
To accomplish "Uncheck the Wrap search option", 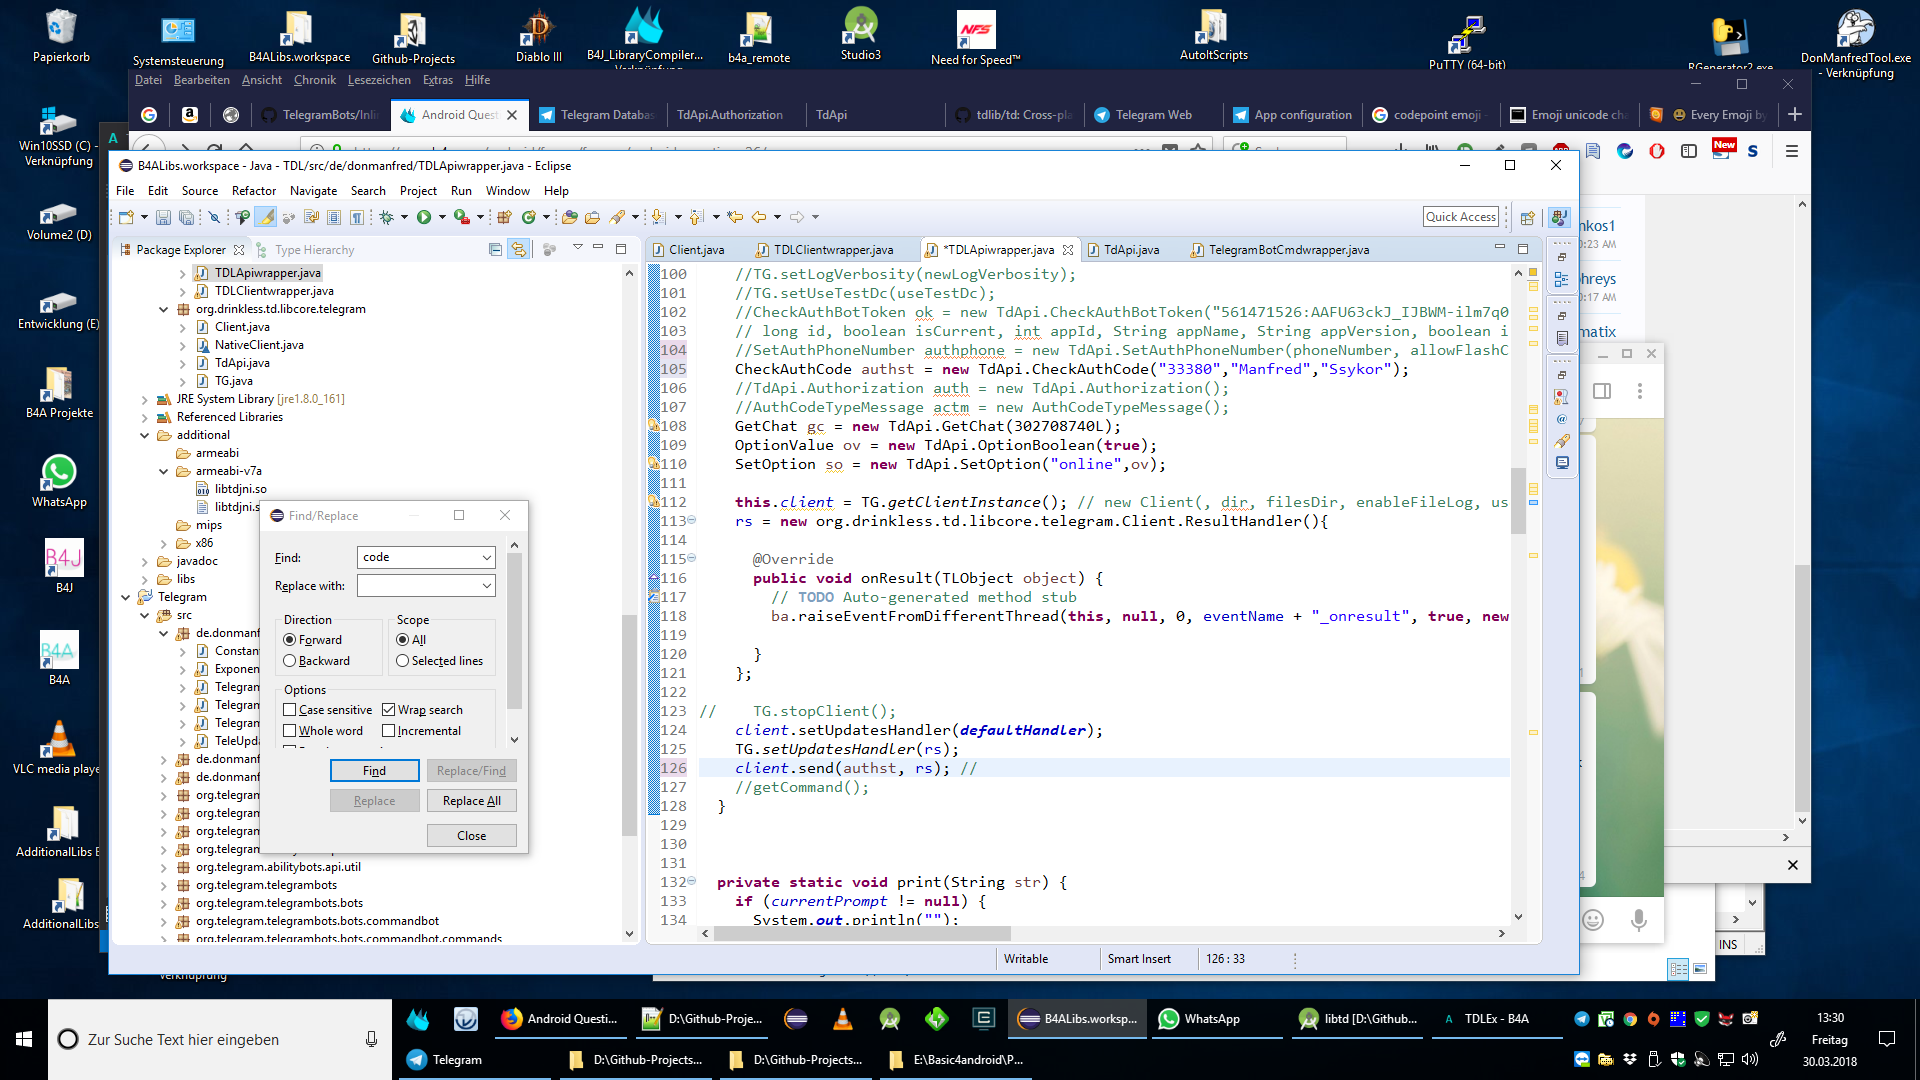I will click(x=389, y=710).
